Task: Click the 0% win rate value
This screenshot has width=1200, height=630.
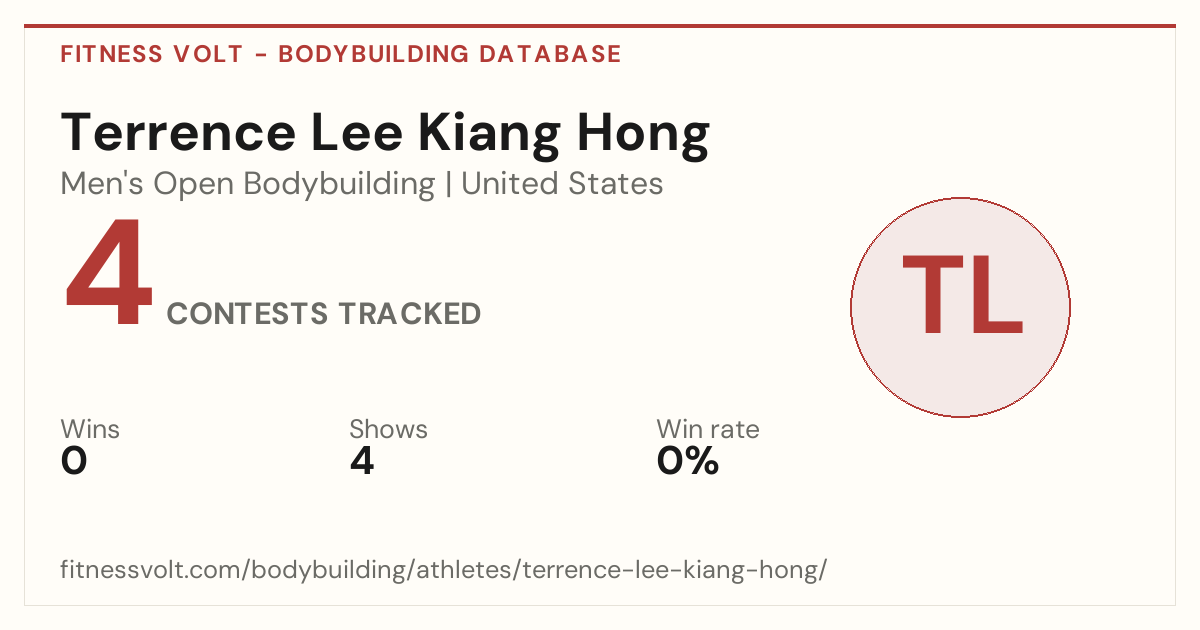Action: 688,461
